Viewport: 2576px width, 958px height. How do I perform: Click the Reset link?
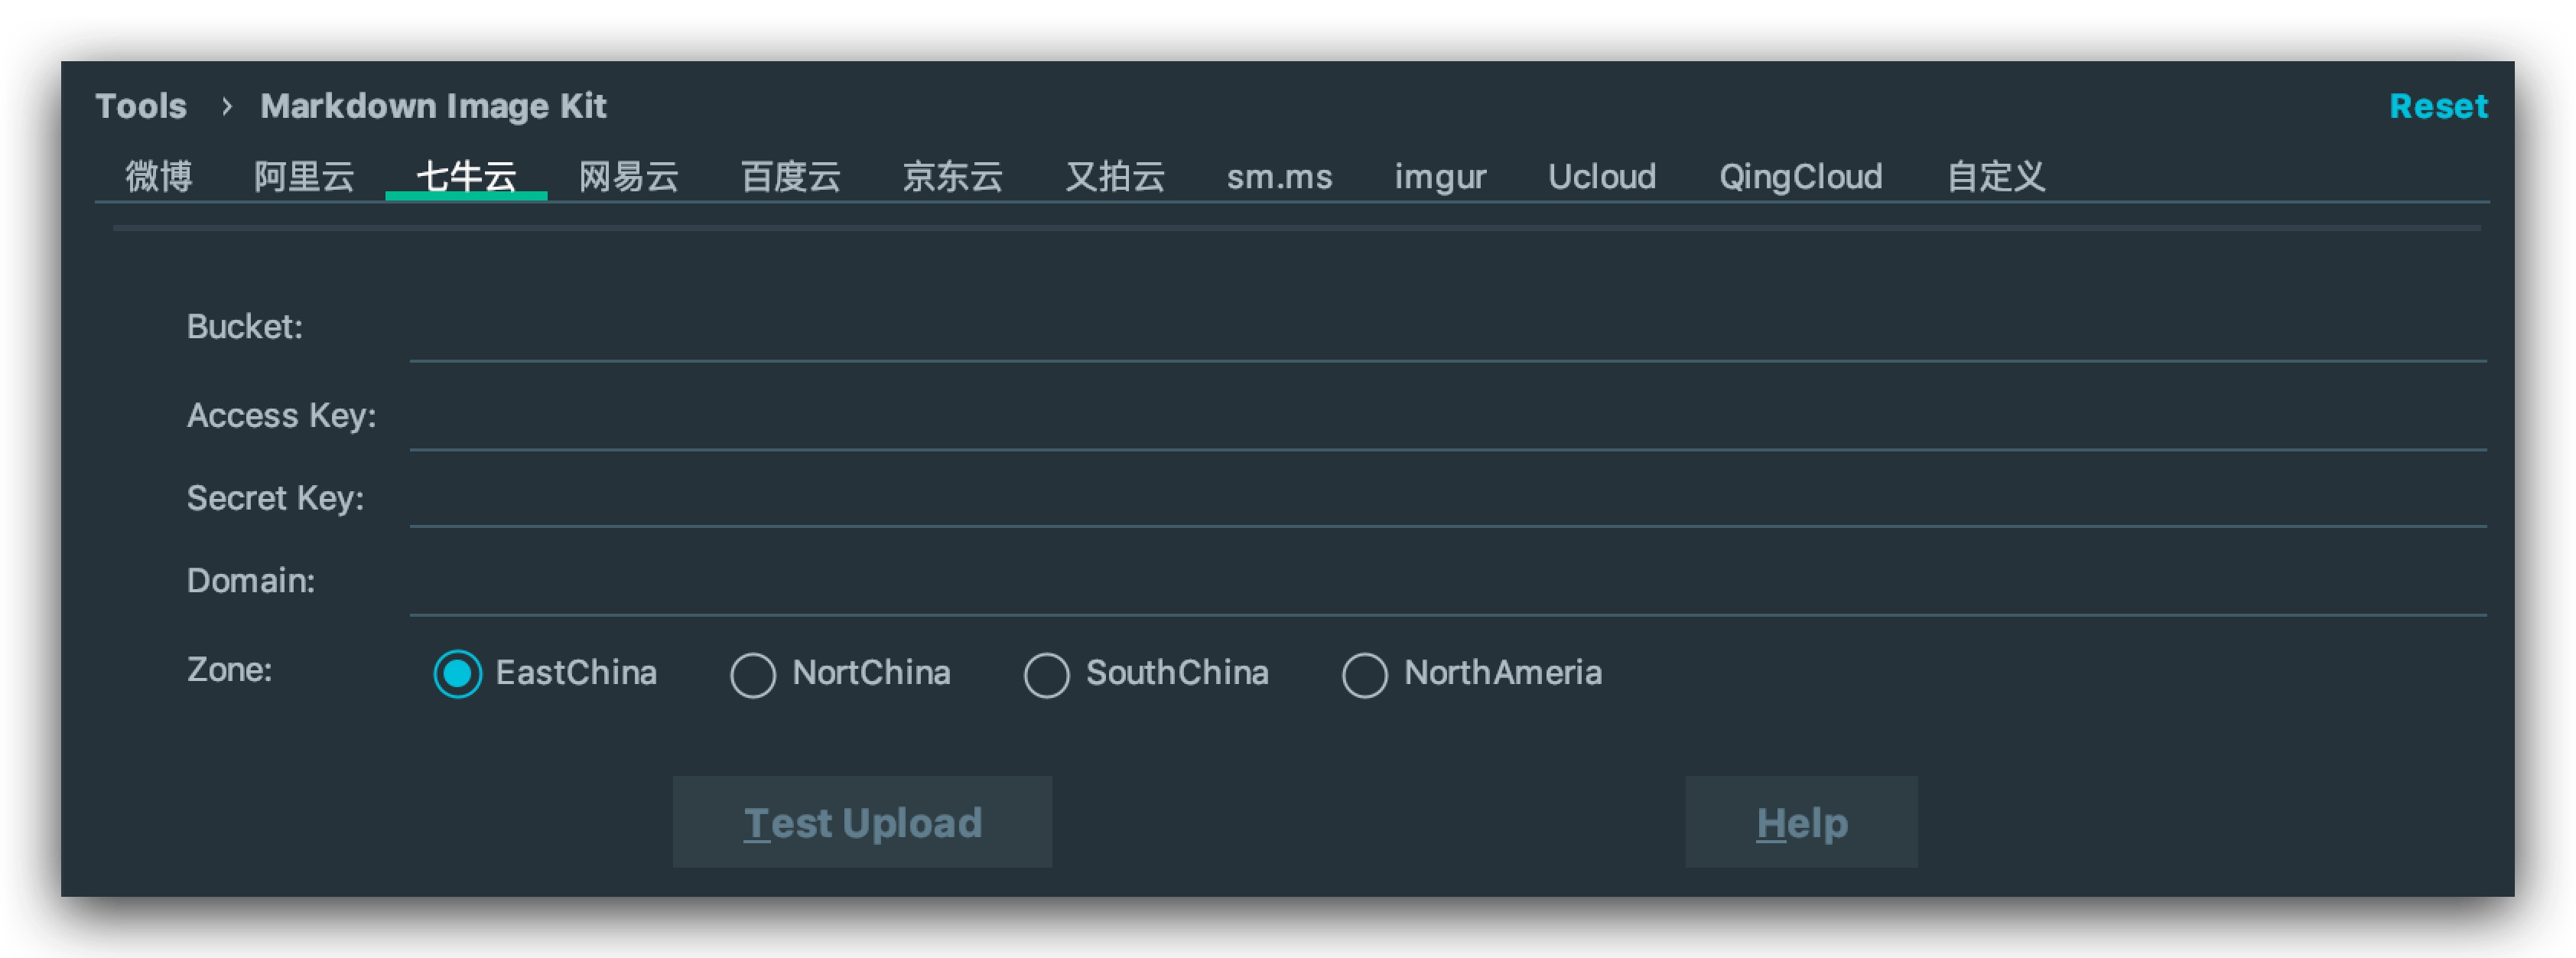coord(2437,106)
